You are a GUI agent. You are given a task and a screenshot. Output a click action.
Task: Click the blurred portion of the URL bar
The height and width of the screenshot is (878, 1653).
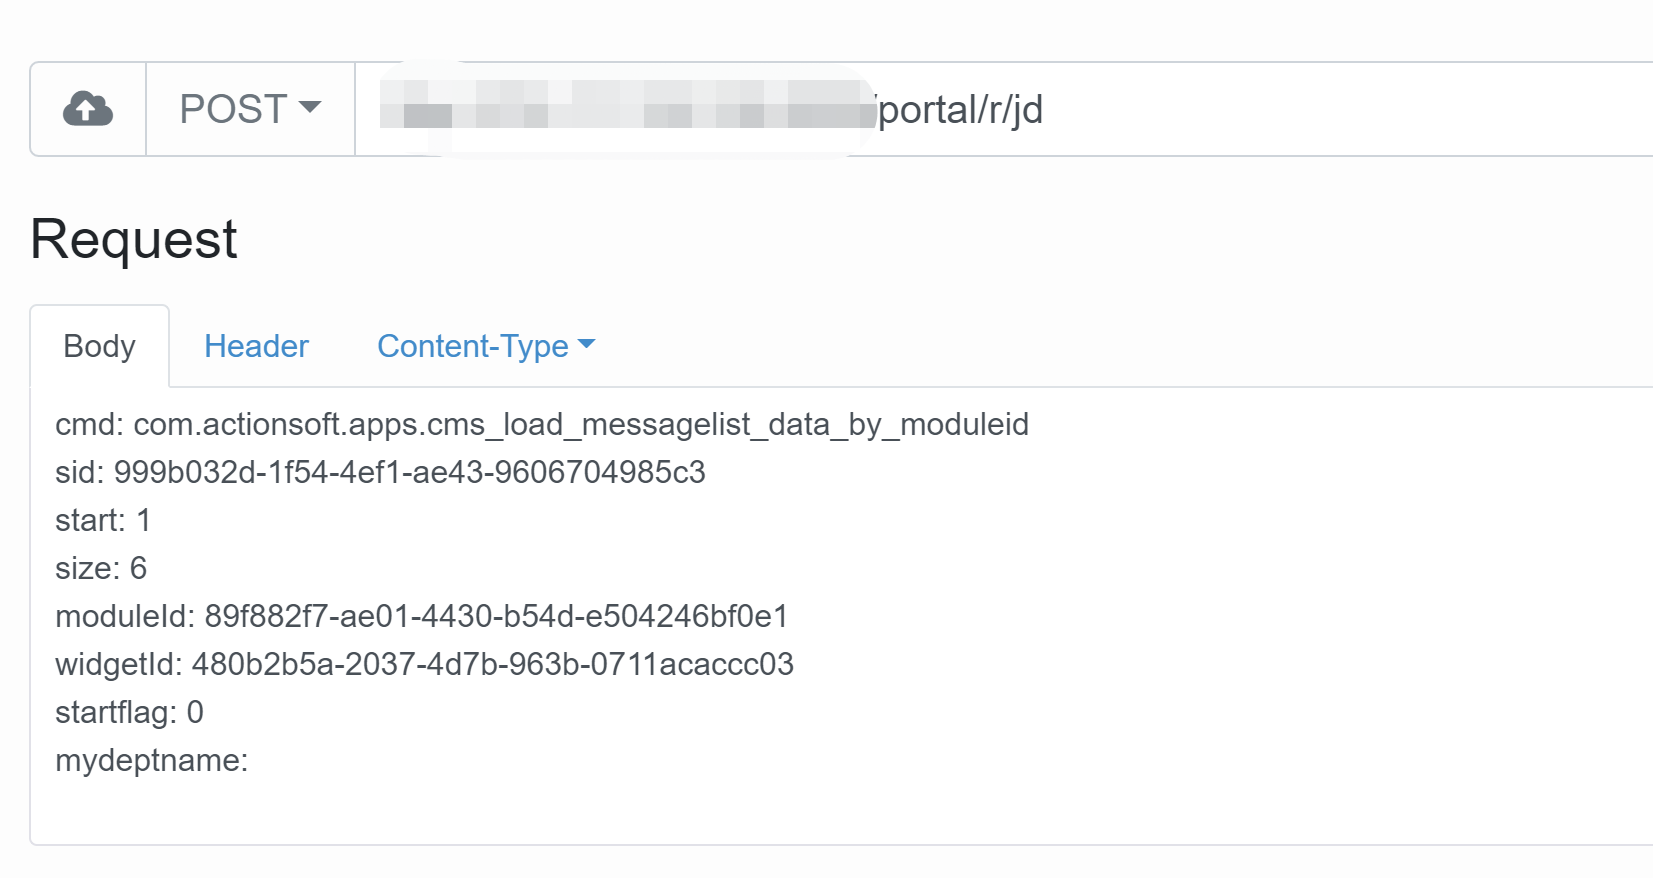pos(620,108)
